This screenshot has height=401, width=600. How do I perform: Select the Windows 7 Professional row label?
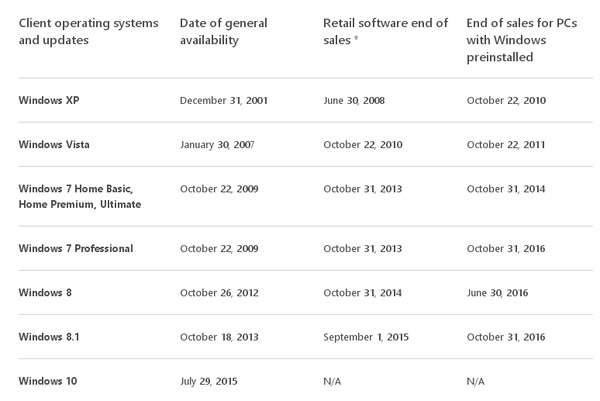click(x=76, y=248)
